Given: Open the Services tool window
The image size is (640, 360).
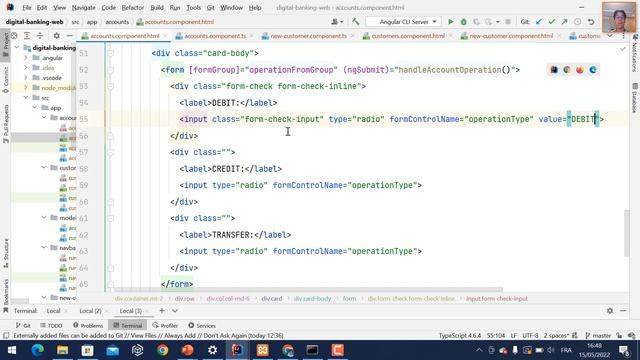Looking at the screenshot, I should [202, 326].
